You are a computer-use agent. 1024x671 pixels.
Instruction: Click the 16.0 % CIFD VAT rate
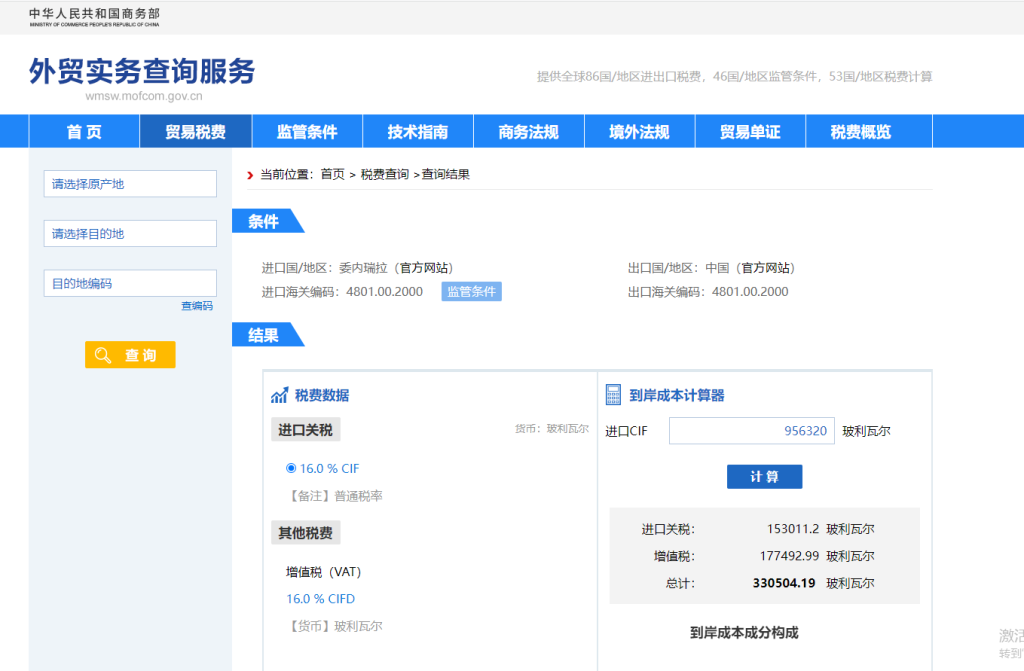(321, 598)
